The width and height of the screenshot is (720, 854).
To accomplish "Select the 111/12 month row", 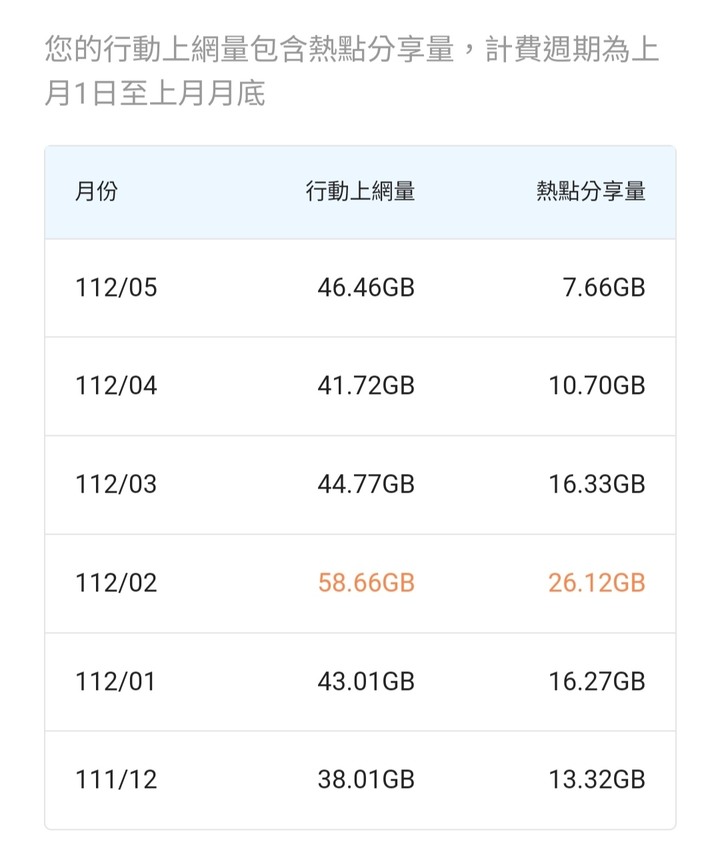I will coord(360,780).
